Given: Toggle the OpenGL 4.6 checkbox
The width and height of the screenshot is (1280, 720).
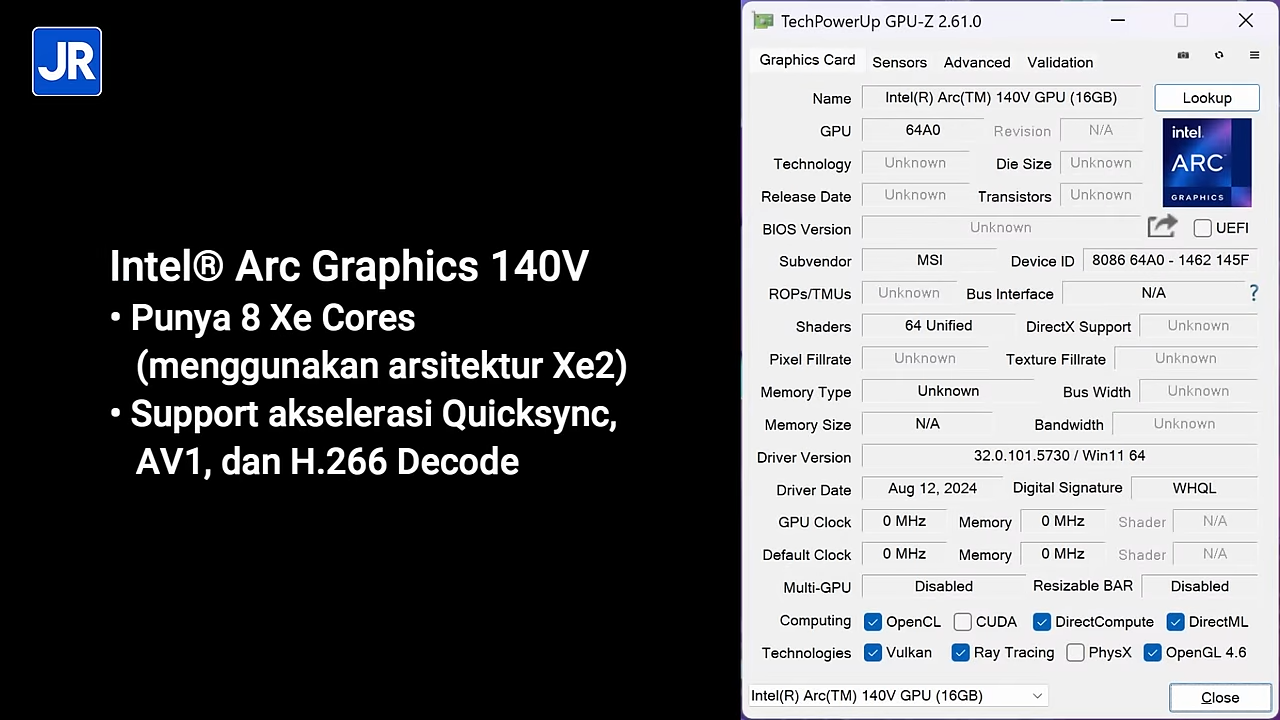Looking at the screenshot, I should click(x=1153, y=653).
